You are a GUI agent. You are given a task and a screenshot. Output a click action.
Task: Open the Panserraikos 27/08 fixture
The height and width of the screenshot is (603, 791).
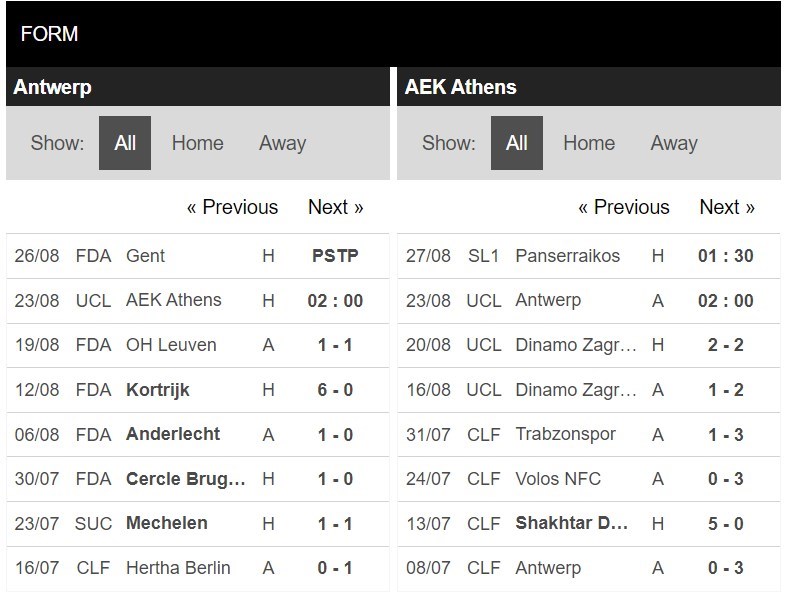pyautogui.click(x=589, y=256)
